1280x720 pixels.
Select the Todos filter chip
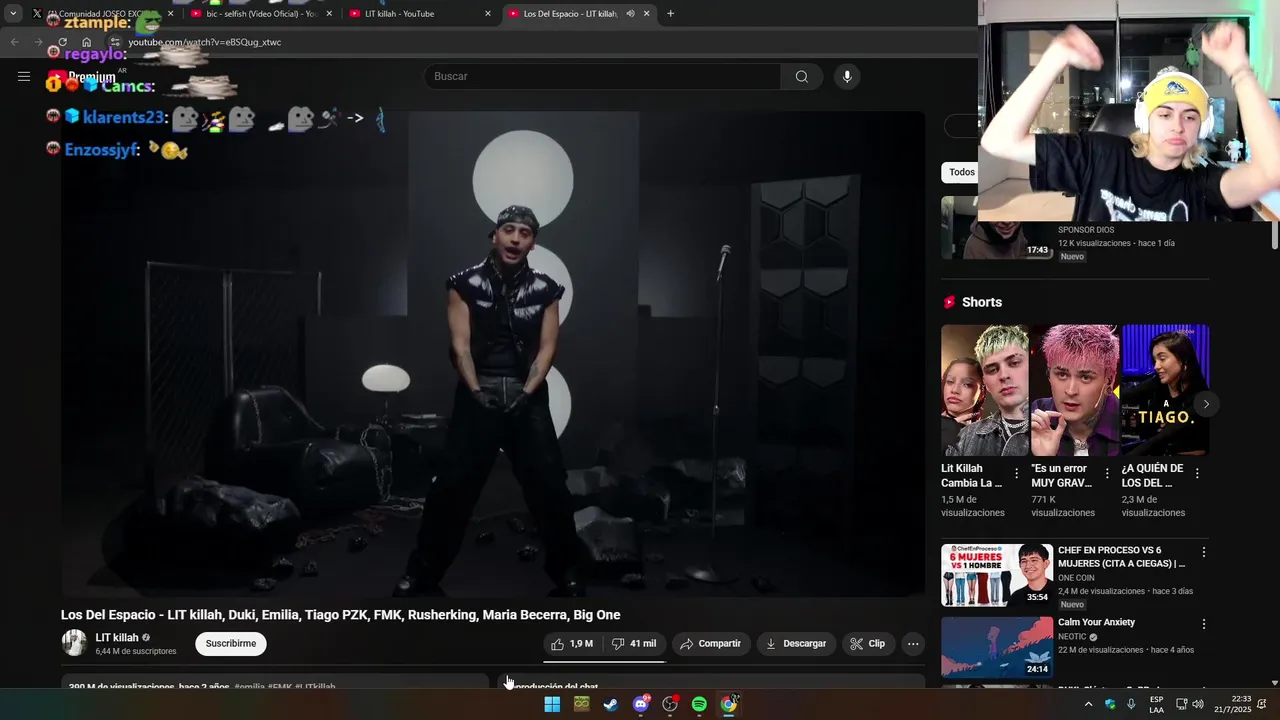click(962, 172)
